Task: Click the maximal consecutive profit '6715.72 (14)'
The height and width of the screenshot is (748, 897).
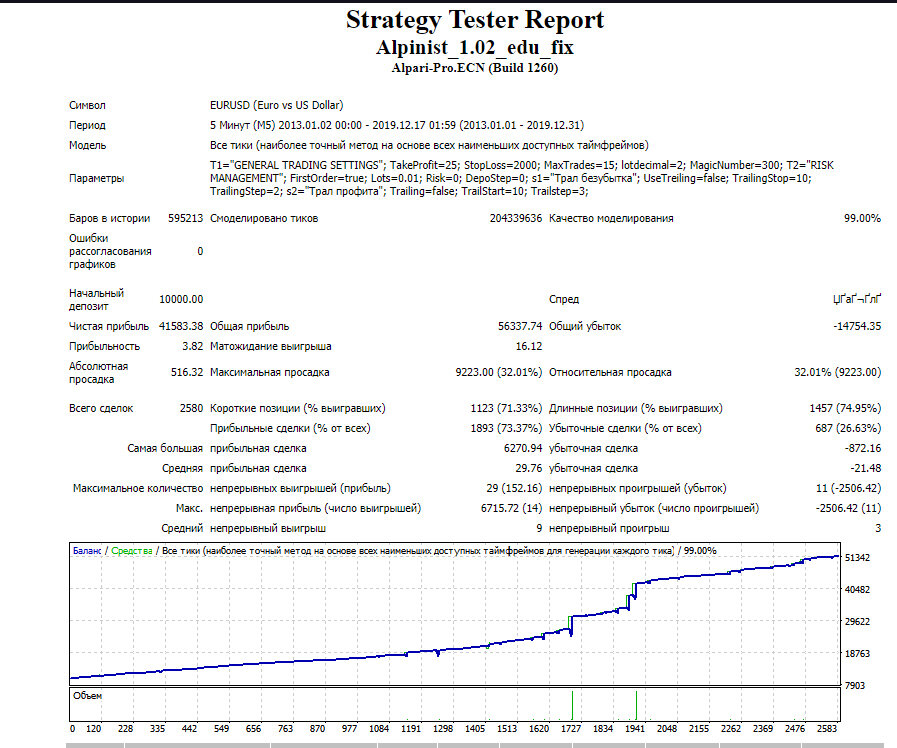Action: click(x=511, y=508)
